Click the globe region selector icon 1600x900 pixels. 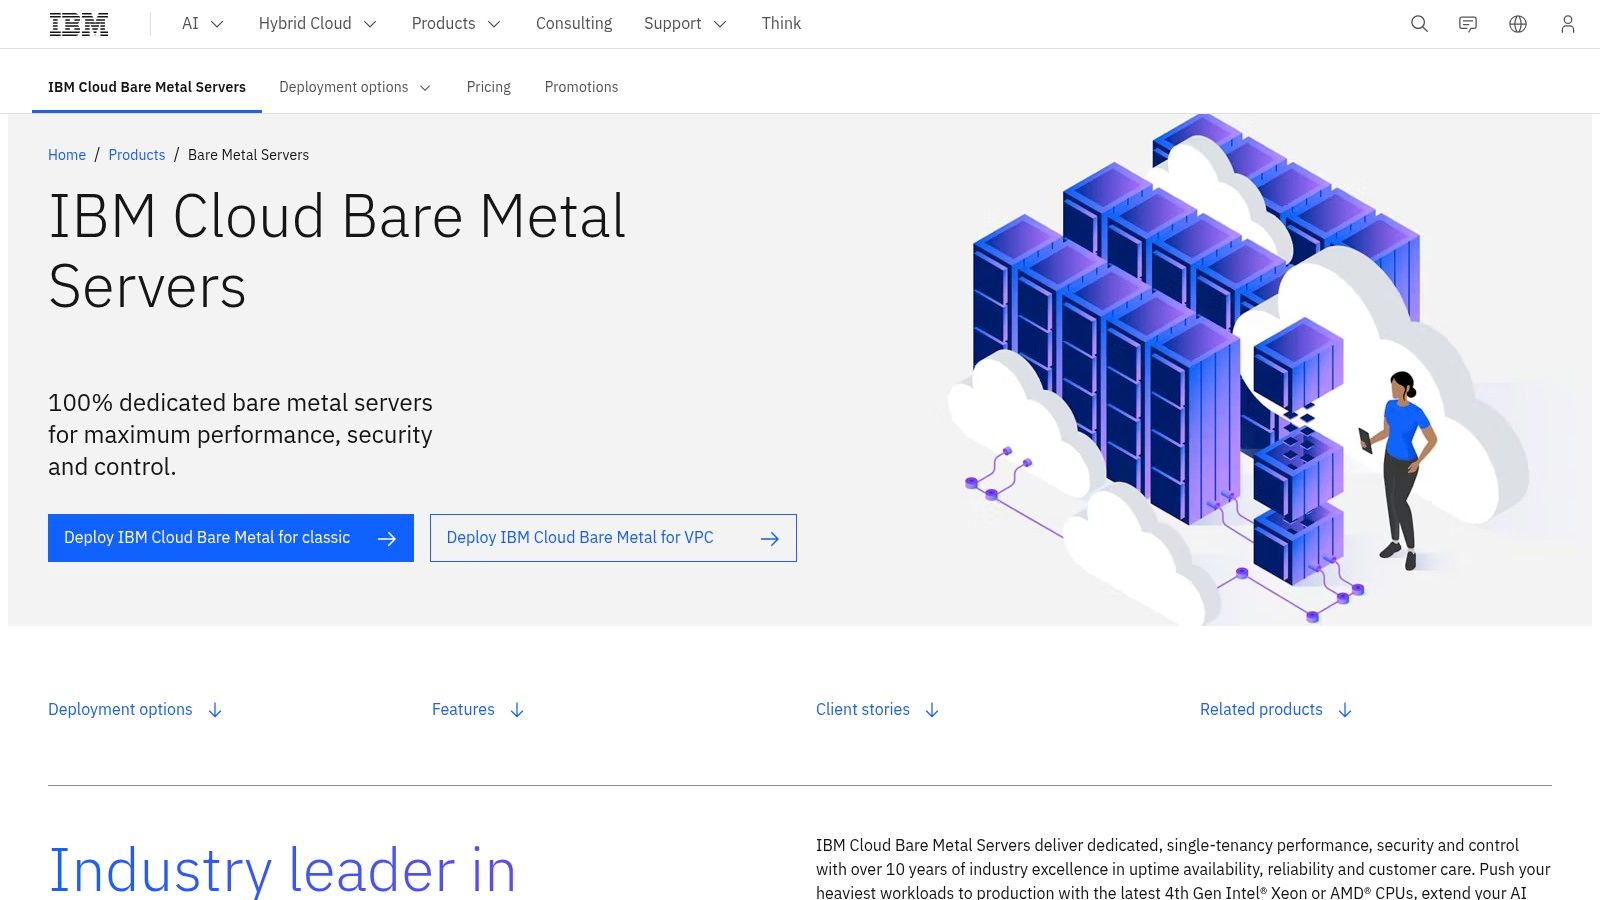[1518, 24]
